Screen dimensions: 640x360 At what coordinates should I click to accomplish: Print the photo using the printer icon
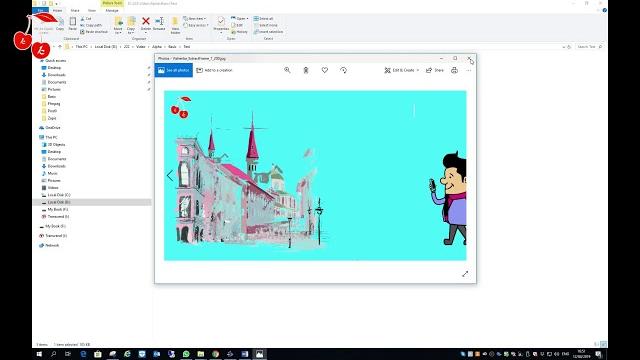click(454, 70)
